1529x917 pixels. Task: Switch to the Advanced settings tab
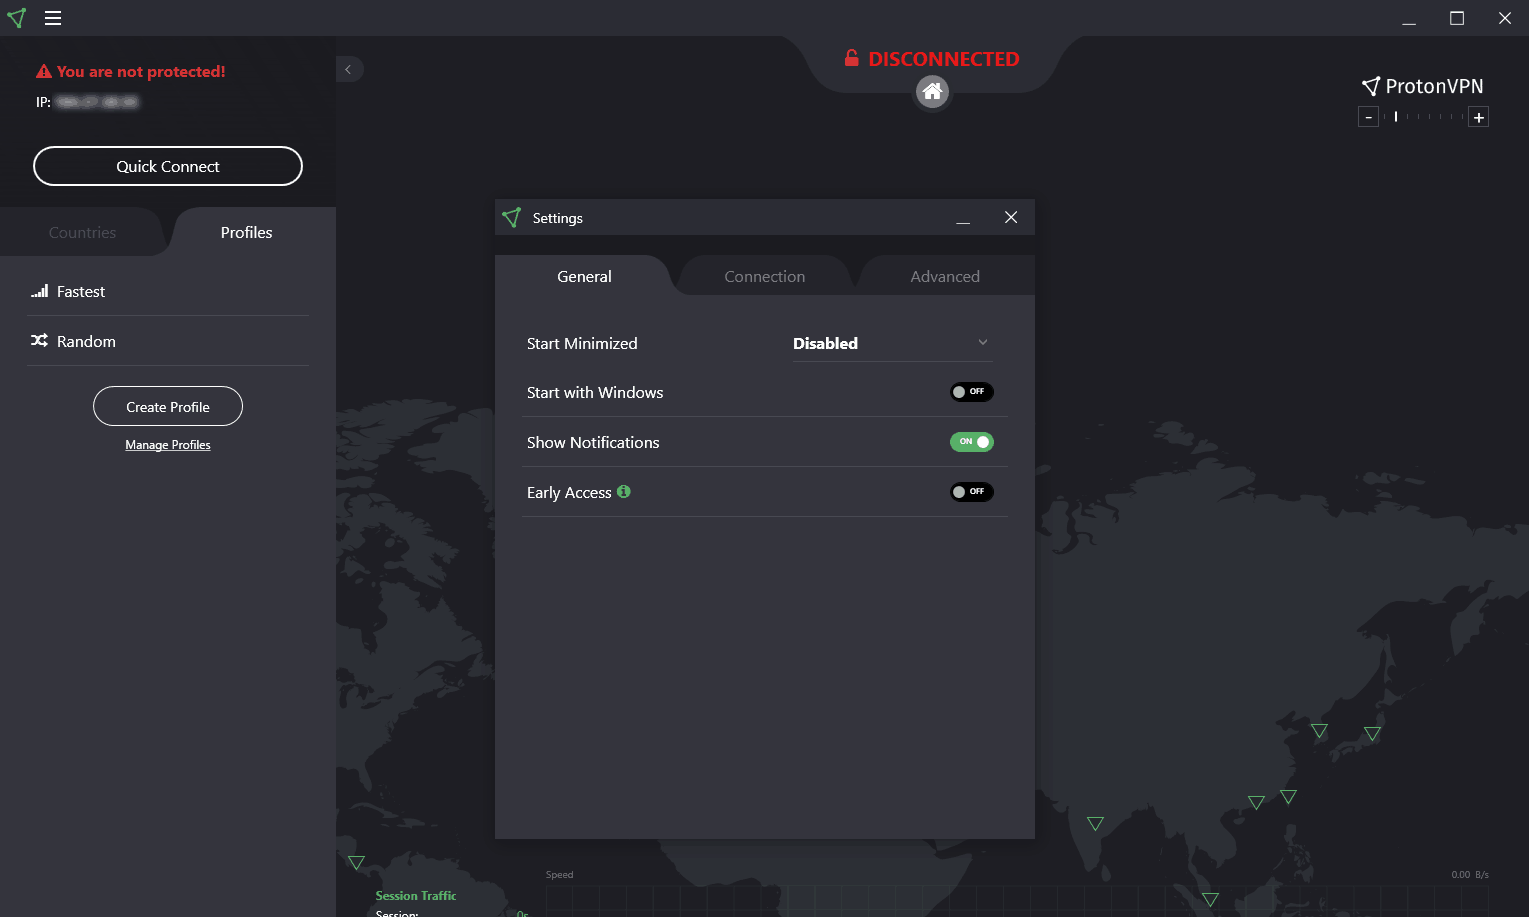point(945,276)
